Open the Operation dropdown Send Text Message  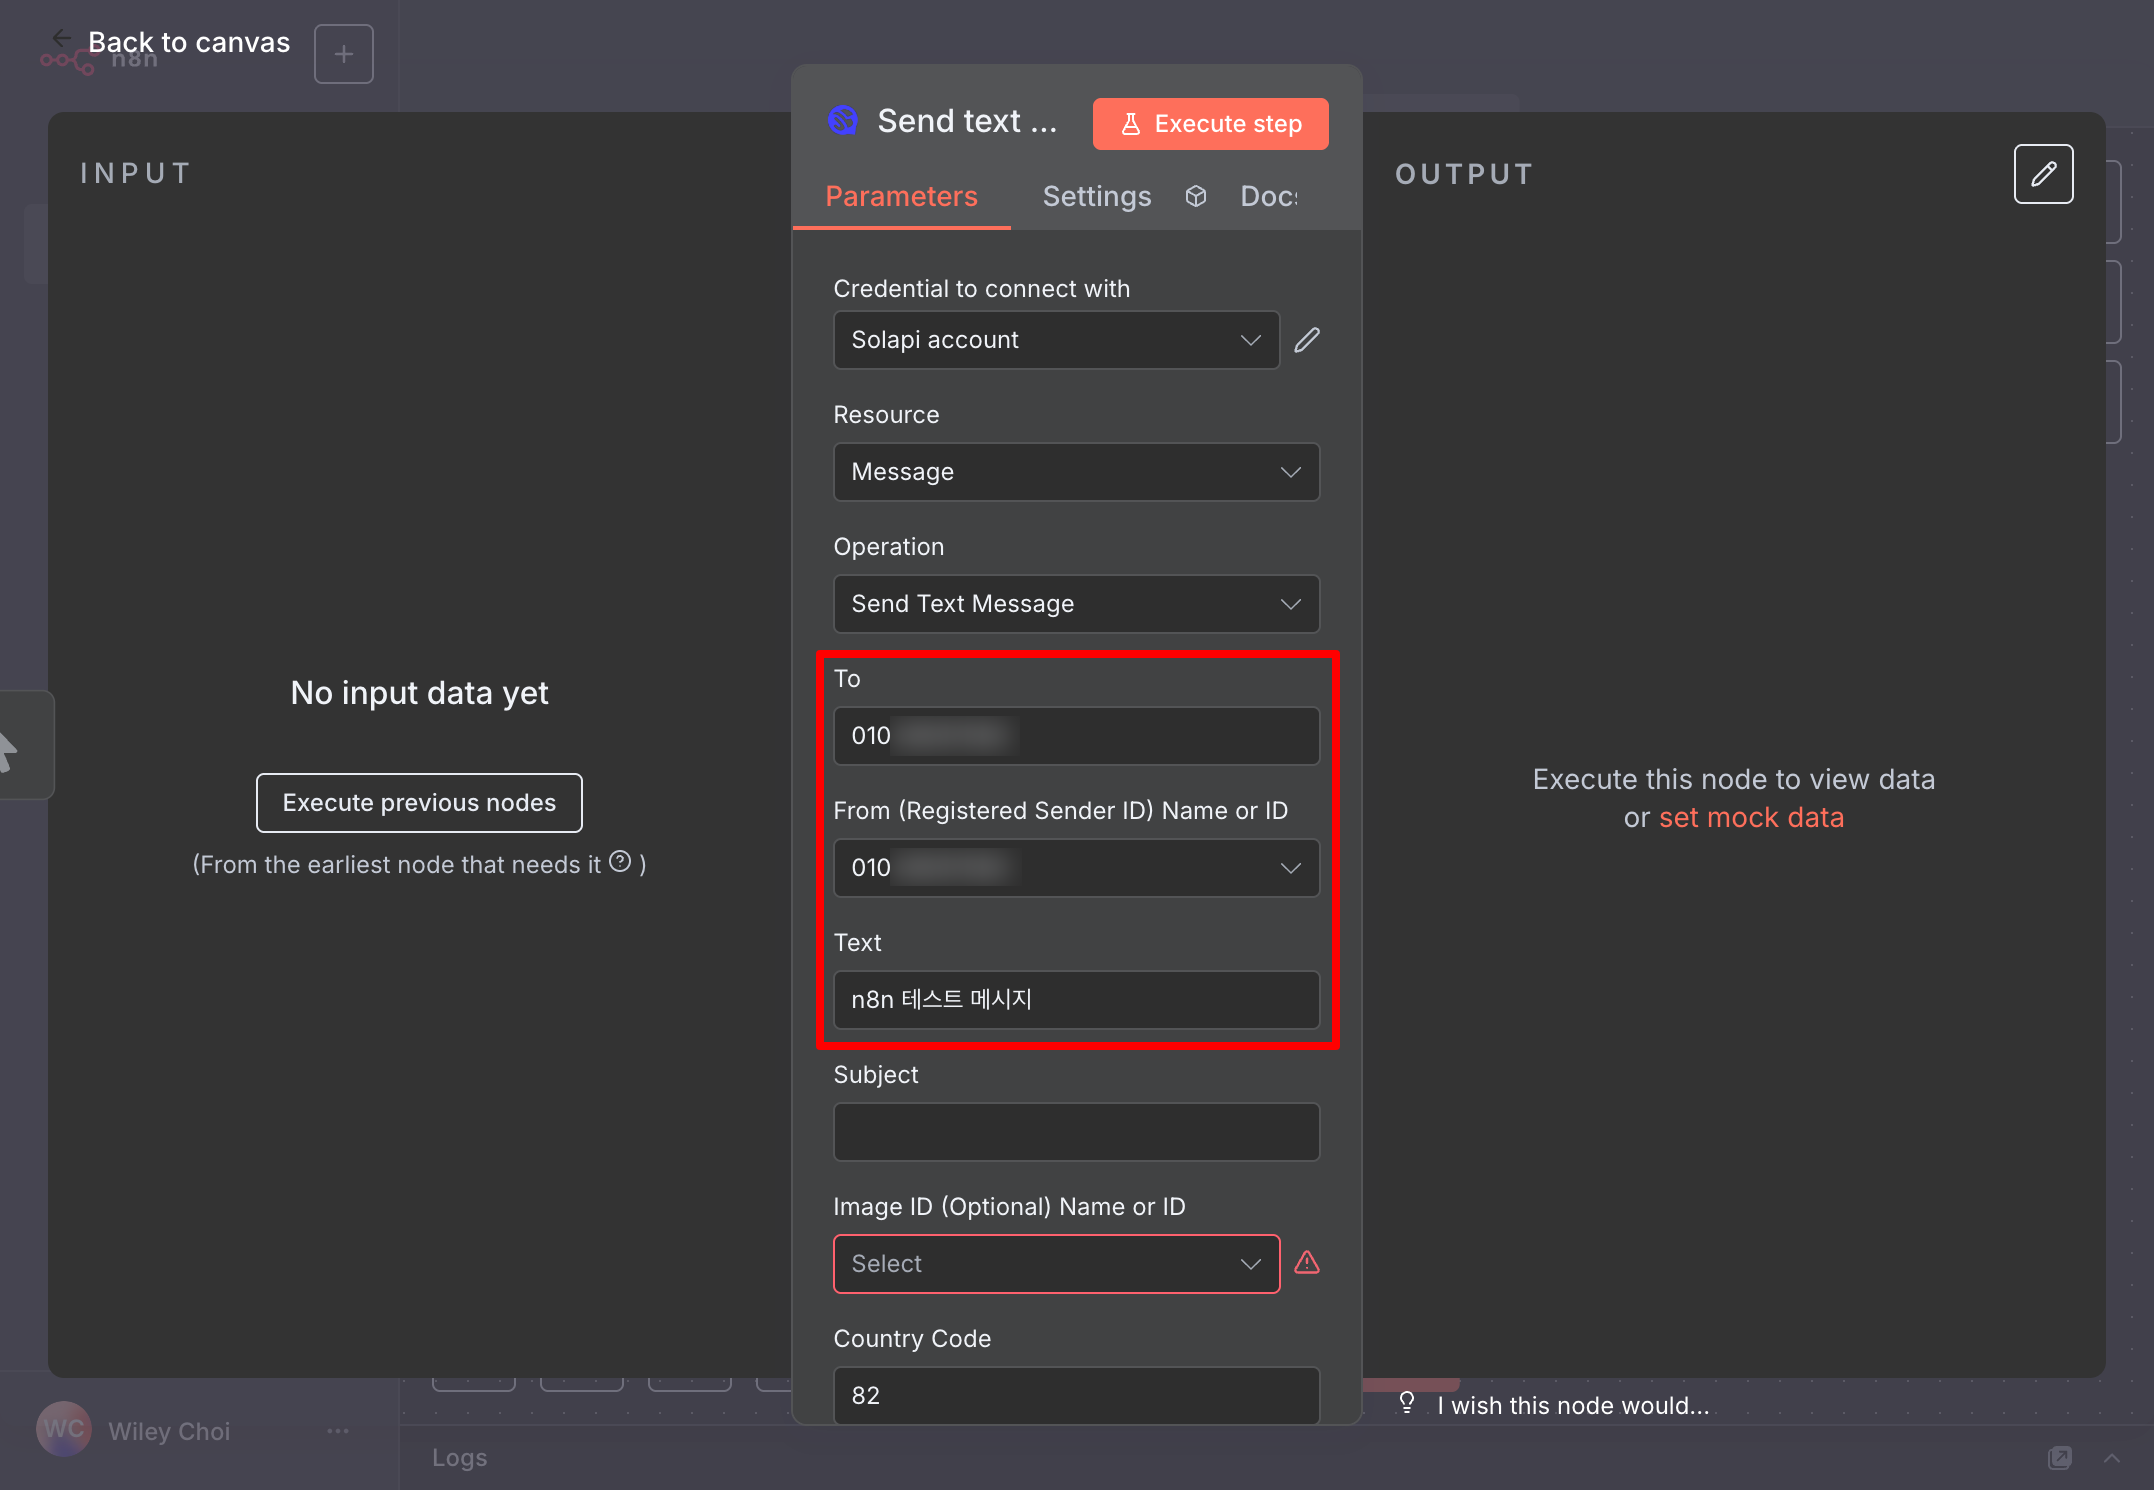click(1076, 604)
